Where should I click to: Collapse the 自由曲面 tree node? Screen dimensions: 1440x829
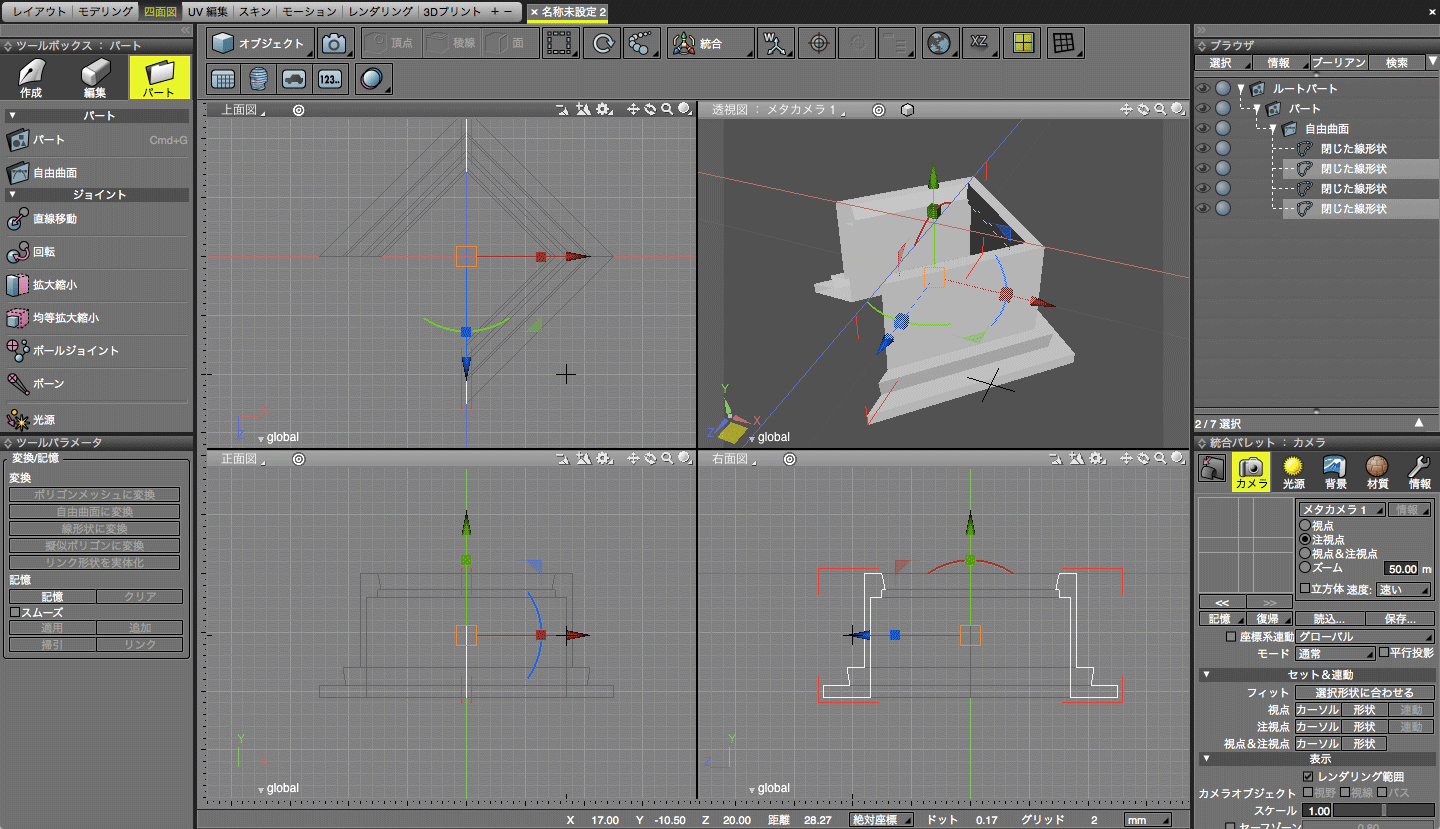tap(1273, 129)
